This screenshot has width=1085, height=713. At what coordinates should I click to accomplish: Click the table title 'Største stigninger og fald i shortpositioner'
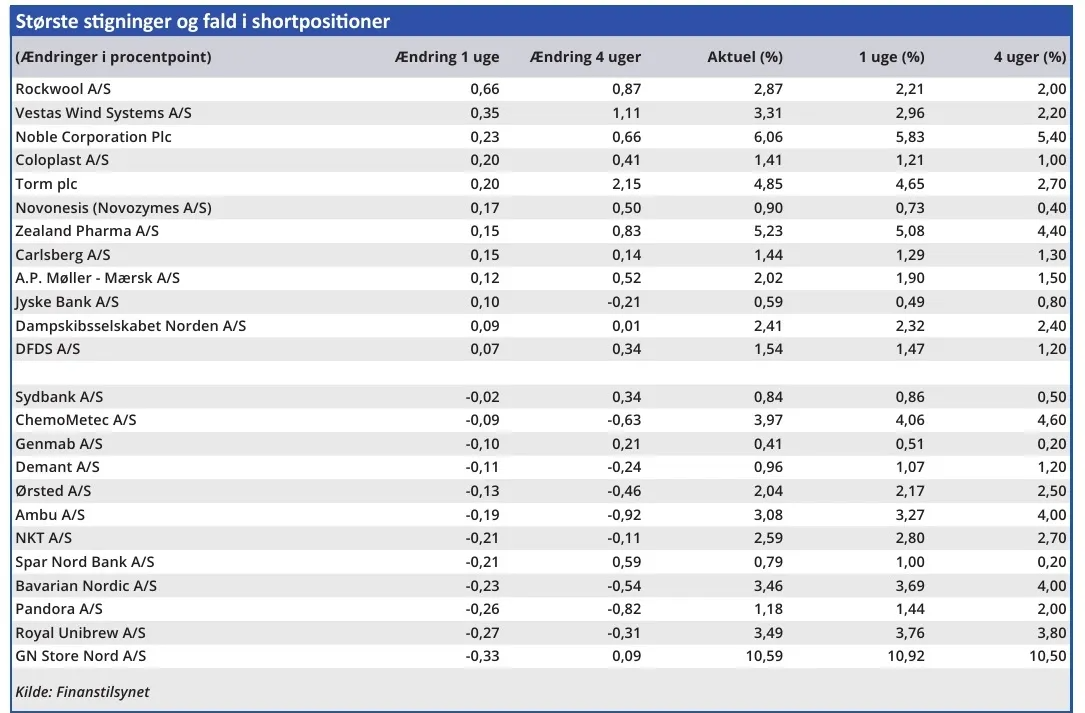coord(203,21)
